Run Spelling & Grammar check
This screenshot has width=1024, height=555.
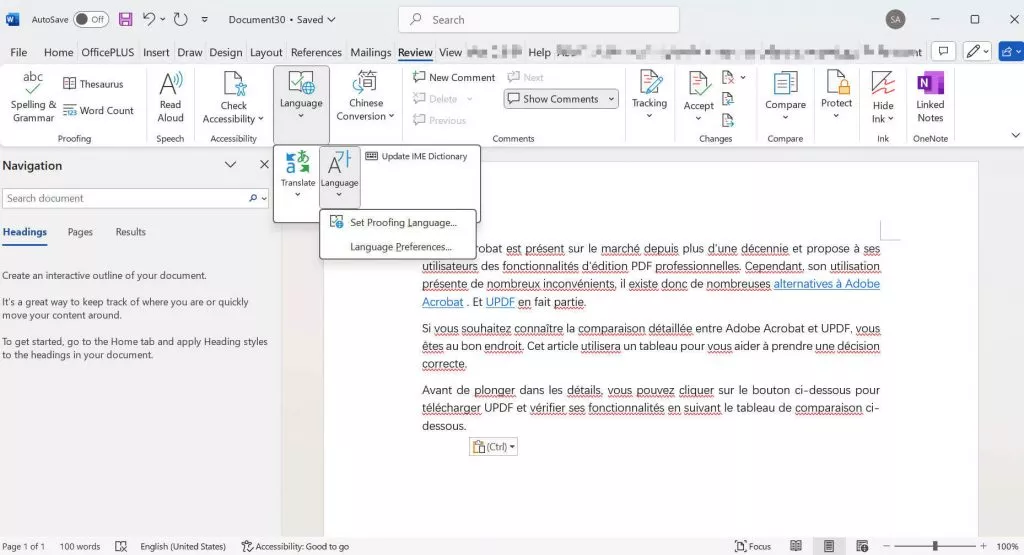33,97
